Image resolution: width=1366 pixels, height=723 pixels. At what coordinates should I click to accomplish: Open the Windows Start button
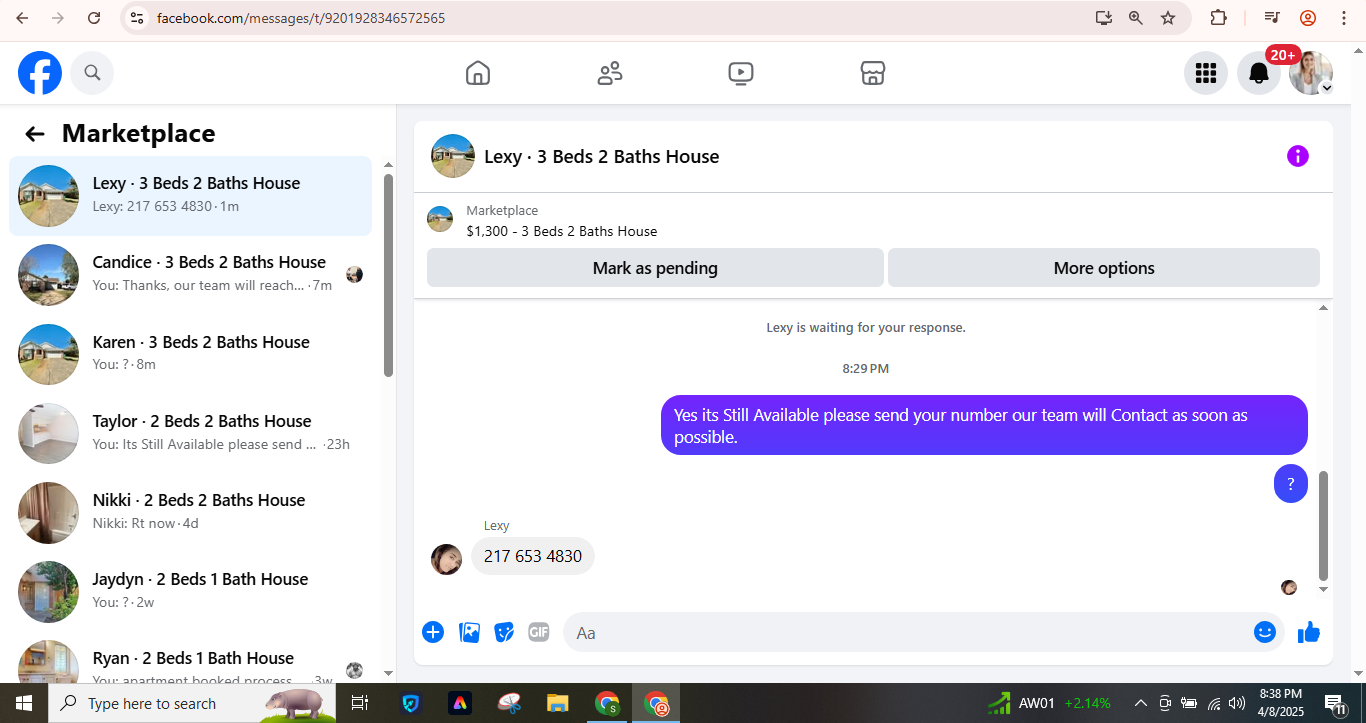(x=24, y=703)
